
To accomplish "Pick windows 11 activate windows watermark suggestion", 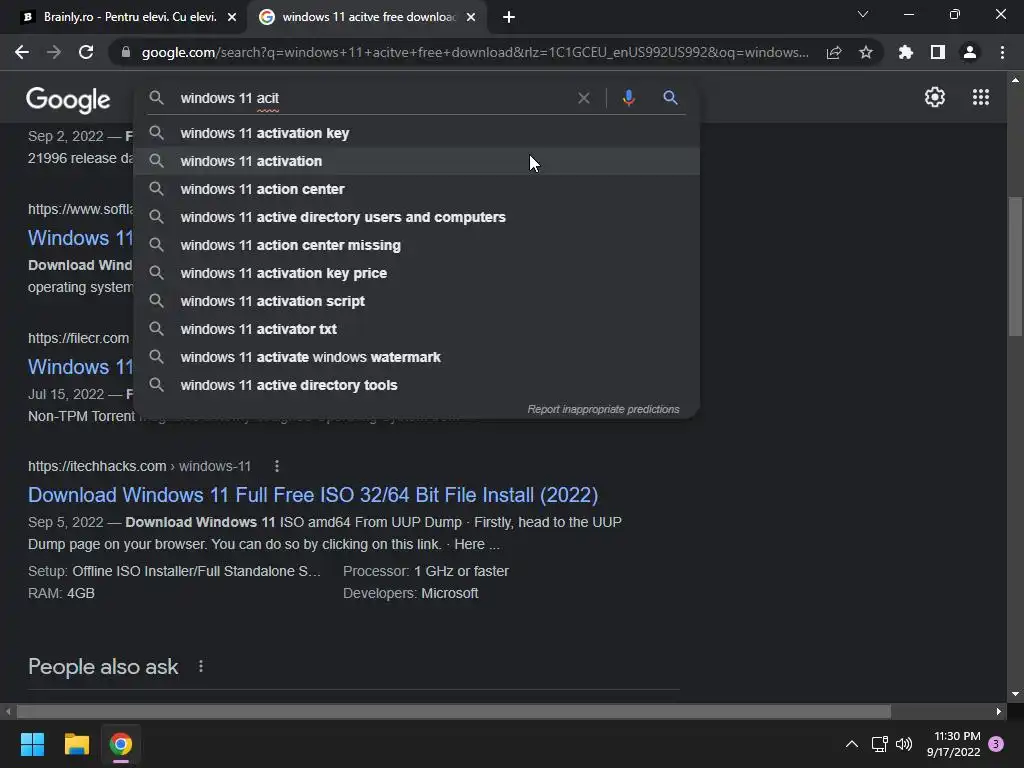I will pyautogui.click(x=417, y=358).
